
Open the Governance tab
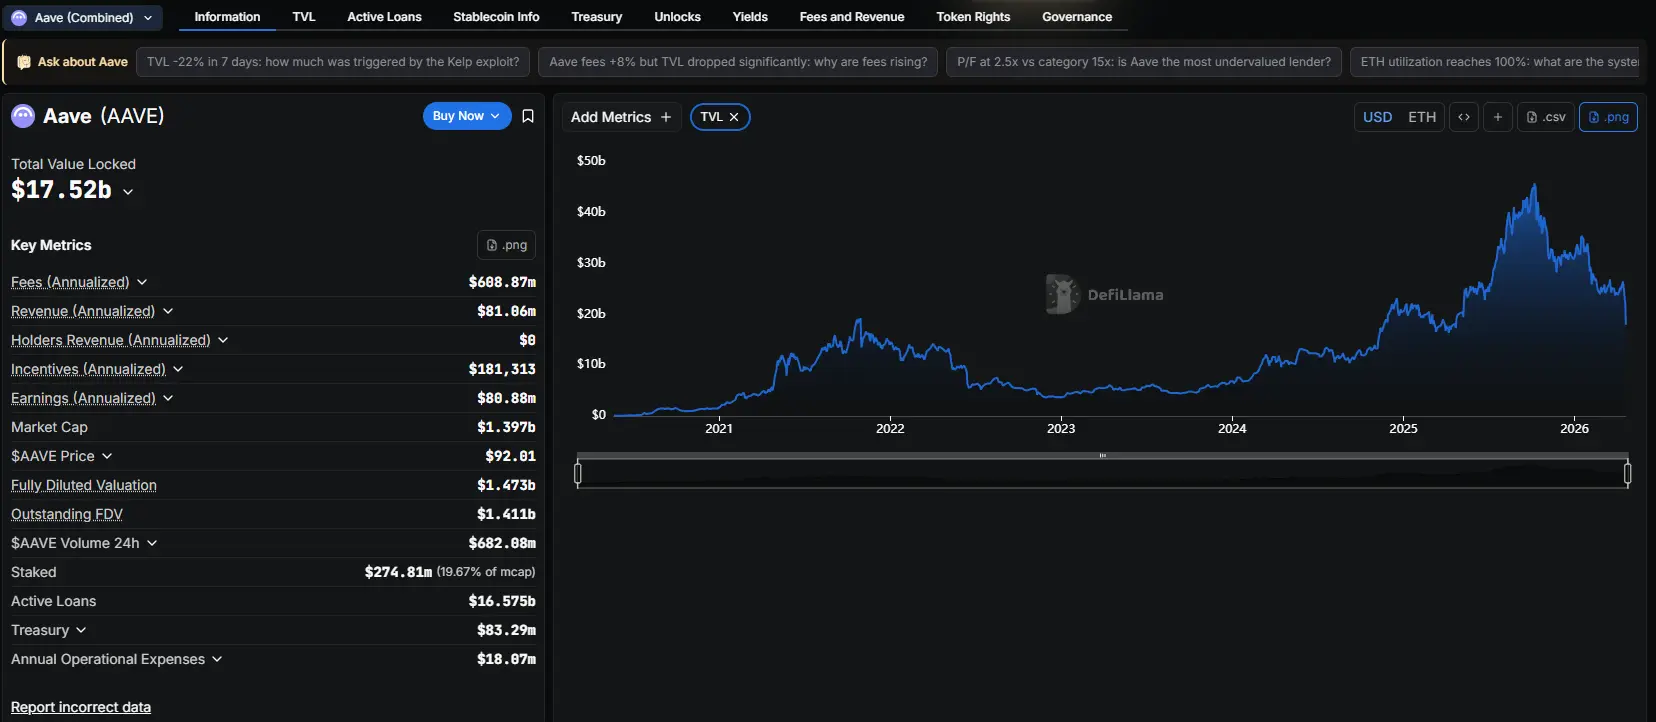pyautogui.click(x=1076, y=17)
